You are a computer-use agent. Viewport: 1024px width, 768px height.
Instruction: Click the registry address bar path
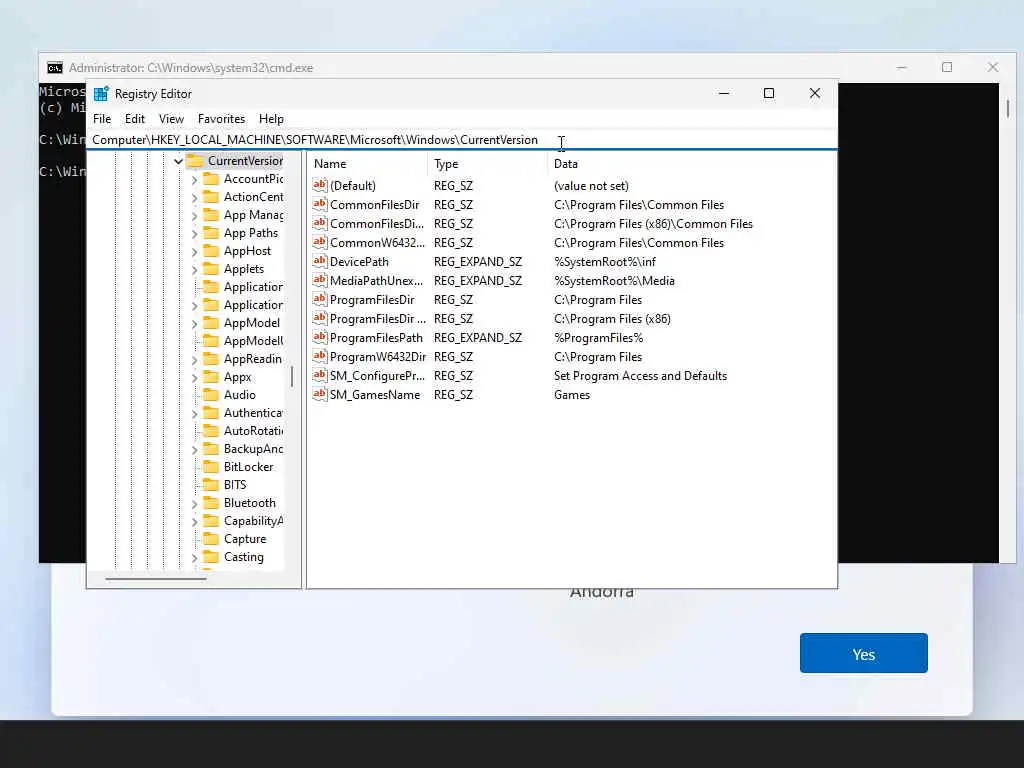(x=315, y=140)
